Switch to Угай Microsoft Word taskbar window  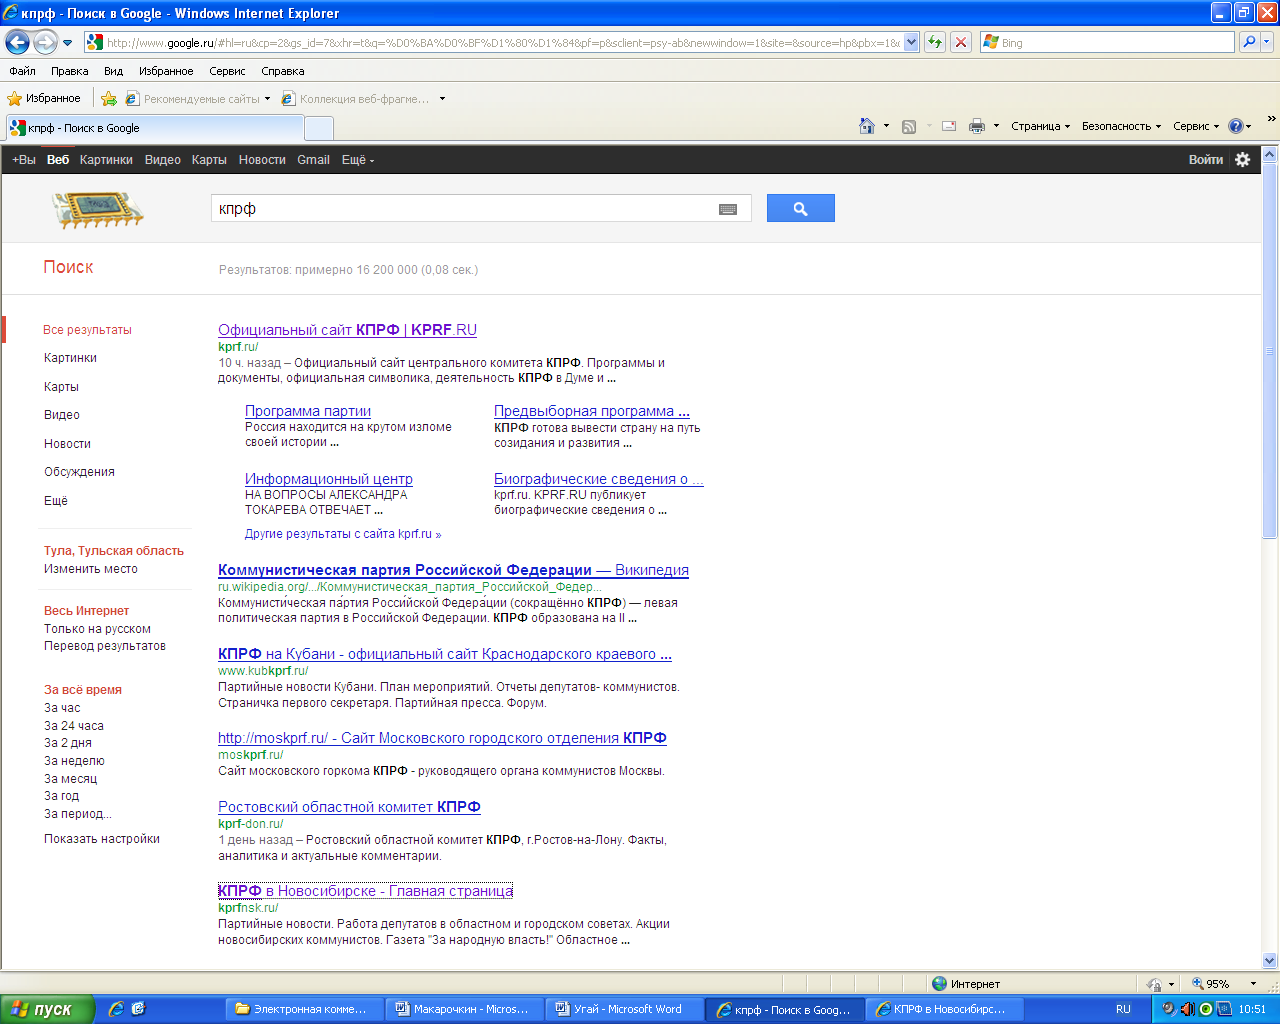point(624,1009)
